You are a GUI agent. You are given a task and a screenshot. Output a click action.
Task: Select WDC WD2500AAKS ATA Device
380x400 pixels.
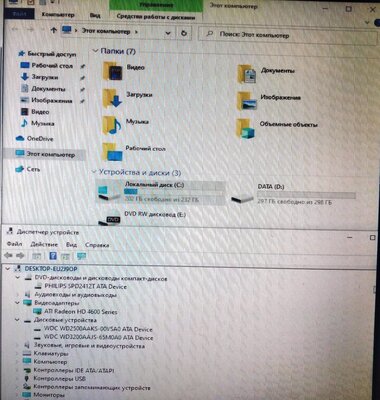[98, 329]
